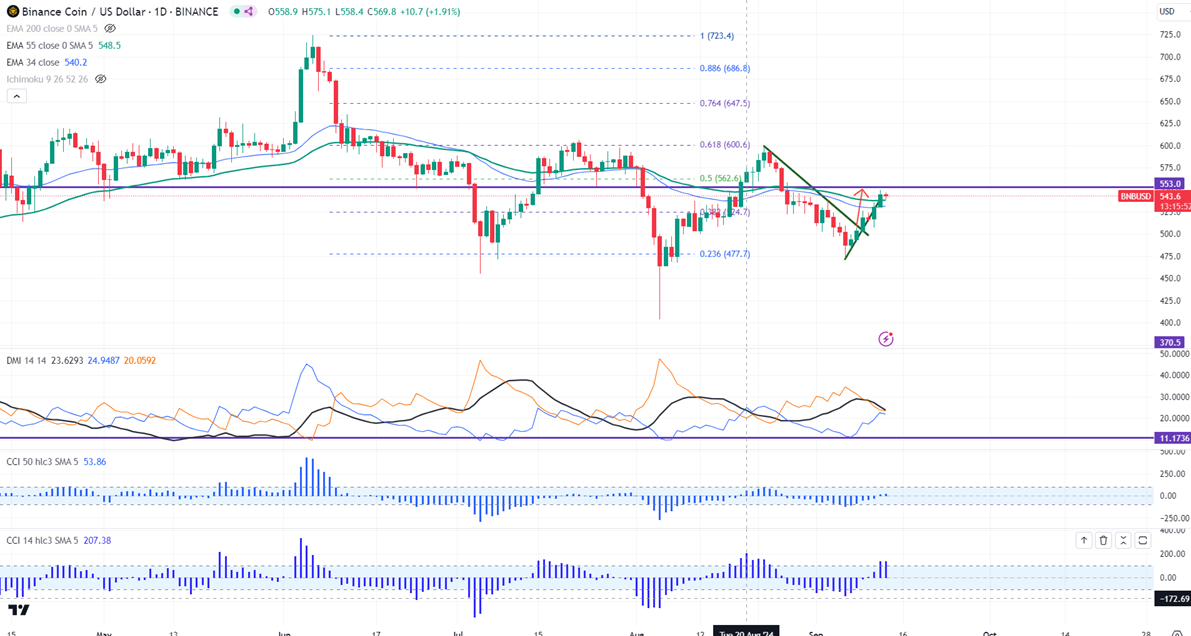1191x636 pixels.
Task: Click the CCI 50 value 53.86
Action: pos(97,461)
